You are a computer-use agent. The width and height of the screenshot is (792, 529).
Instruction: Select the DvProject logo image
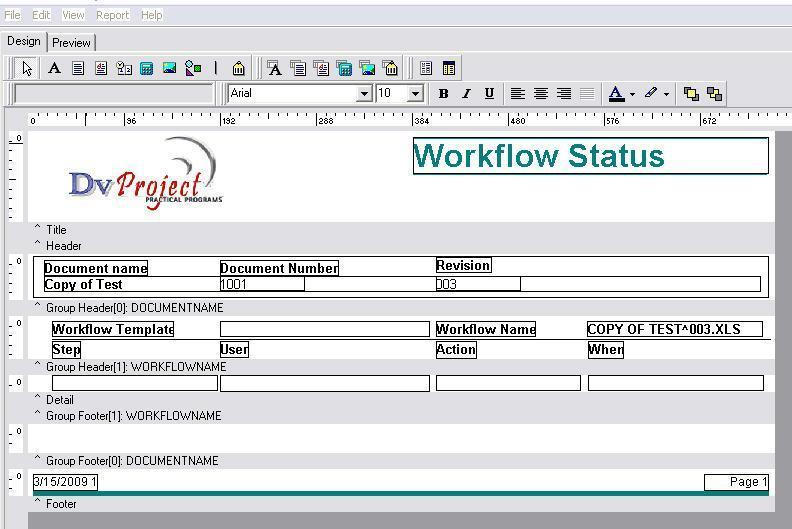(x=145, y=175)
